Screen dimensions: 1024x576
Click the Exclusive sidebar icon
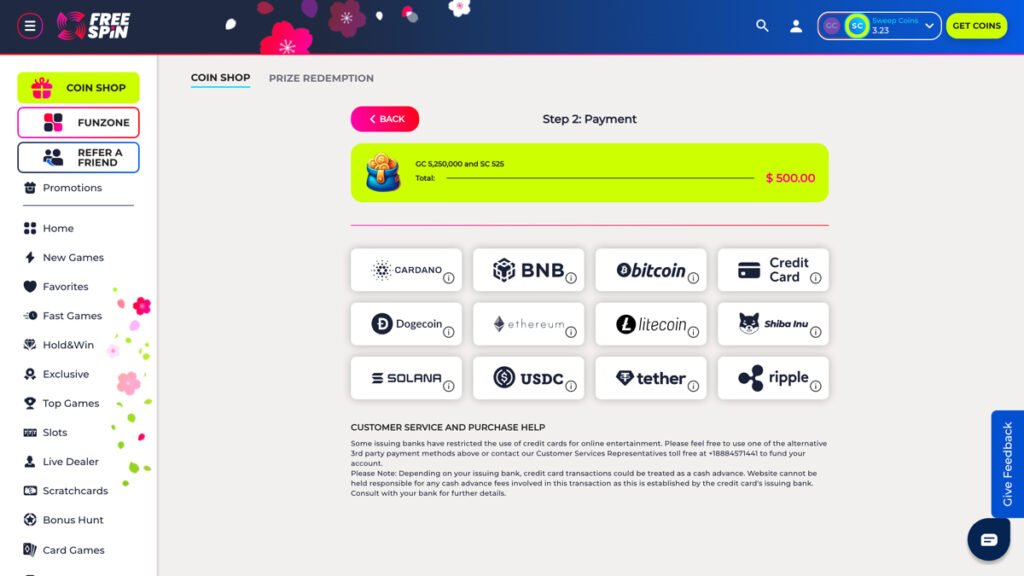(x=30, y=374)
